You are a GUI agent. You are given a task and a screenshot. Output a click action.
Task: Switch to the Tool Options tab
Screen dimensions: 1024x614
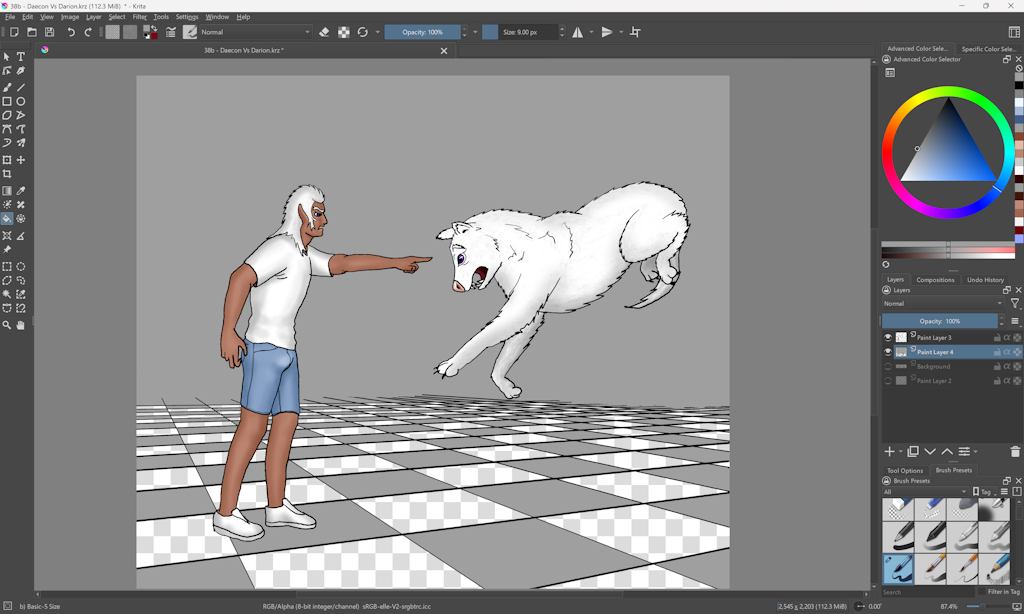pyautogui.click(x=905, y=470)
